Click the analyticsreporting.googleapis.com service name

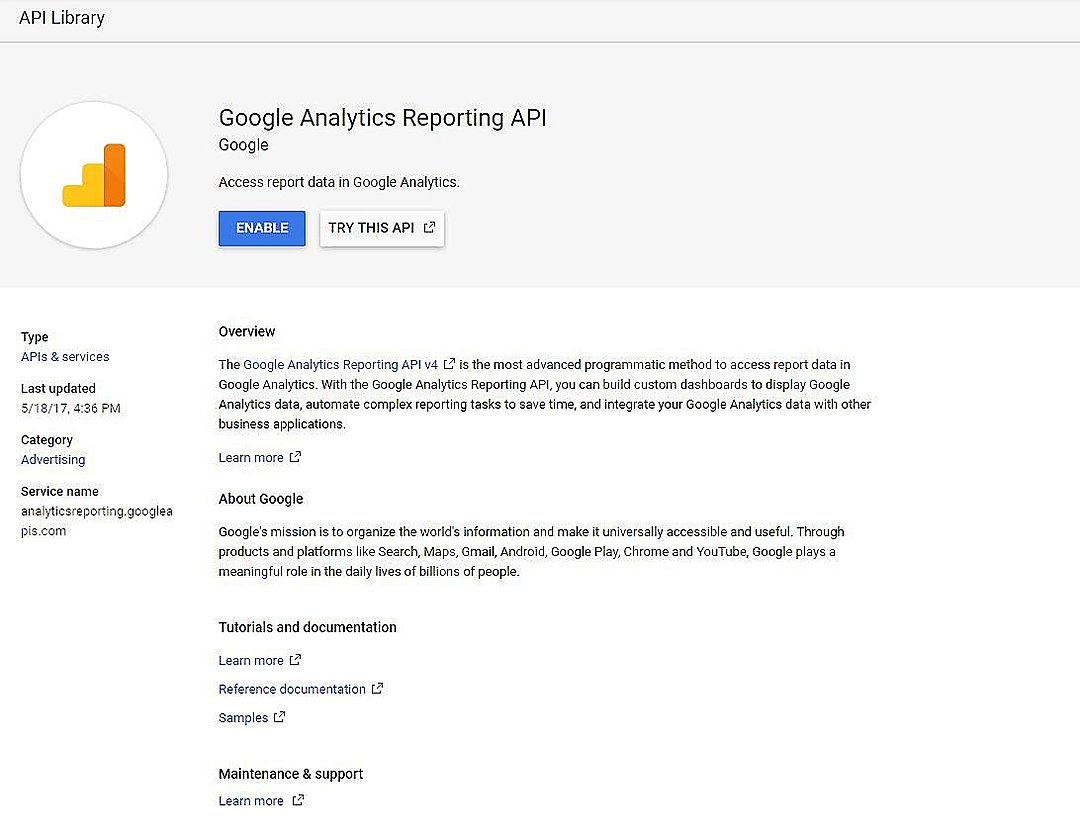96,521
